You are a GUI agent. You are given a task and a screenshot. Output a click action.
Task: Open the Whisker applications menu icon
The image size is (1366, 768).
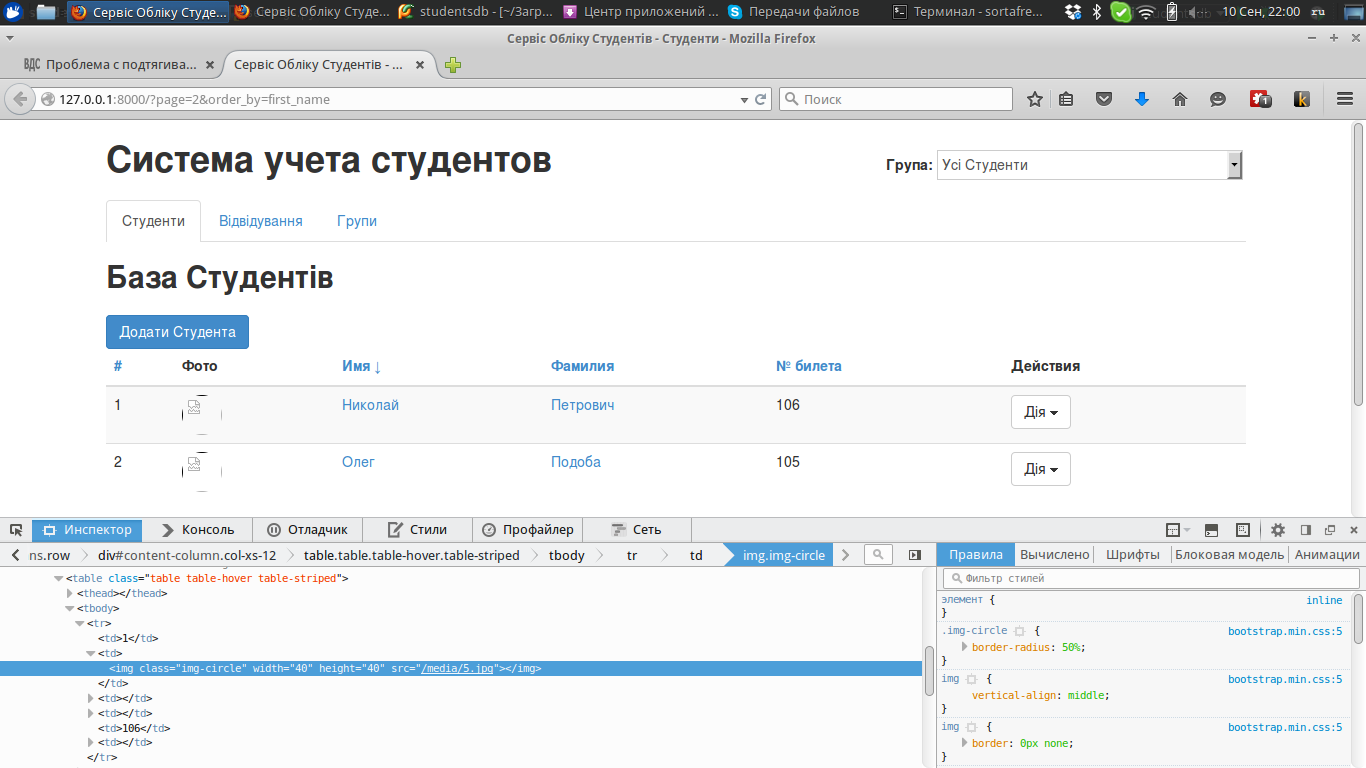pyautogui.click(x=13, y=12)
